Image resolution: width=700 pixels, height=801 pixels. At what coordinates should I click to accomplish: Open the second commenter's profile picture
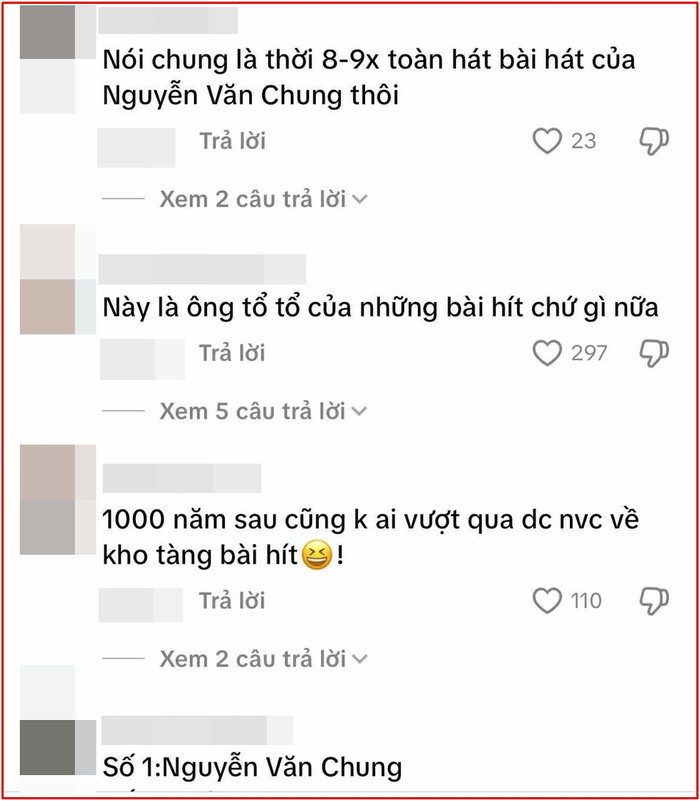point(58,279)
